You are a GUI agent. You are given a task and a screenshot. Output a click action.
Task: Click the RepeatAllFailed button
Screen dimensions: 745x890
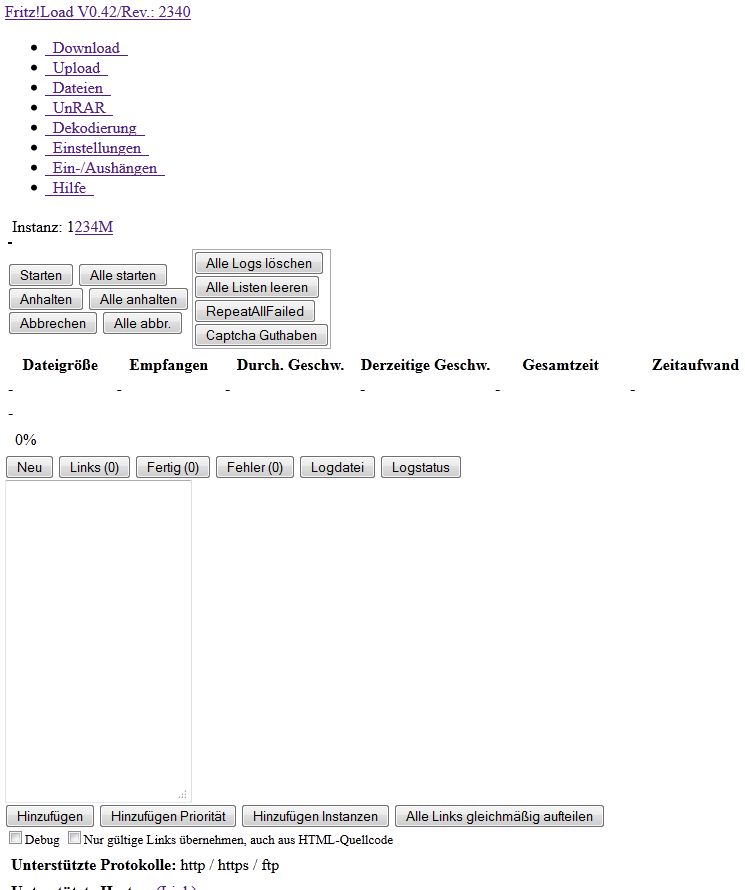tap(255, 312)
